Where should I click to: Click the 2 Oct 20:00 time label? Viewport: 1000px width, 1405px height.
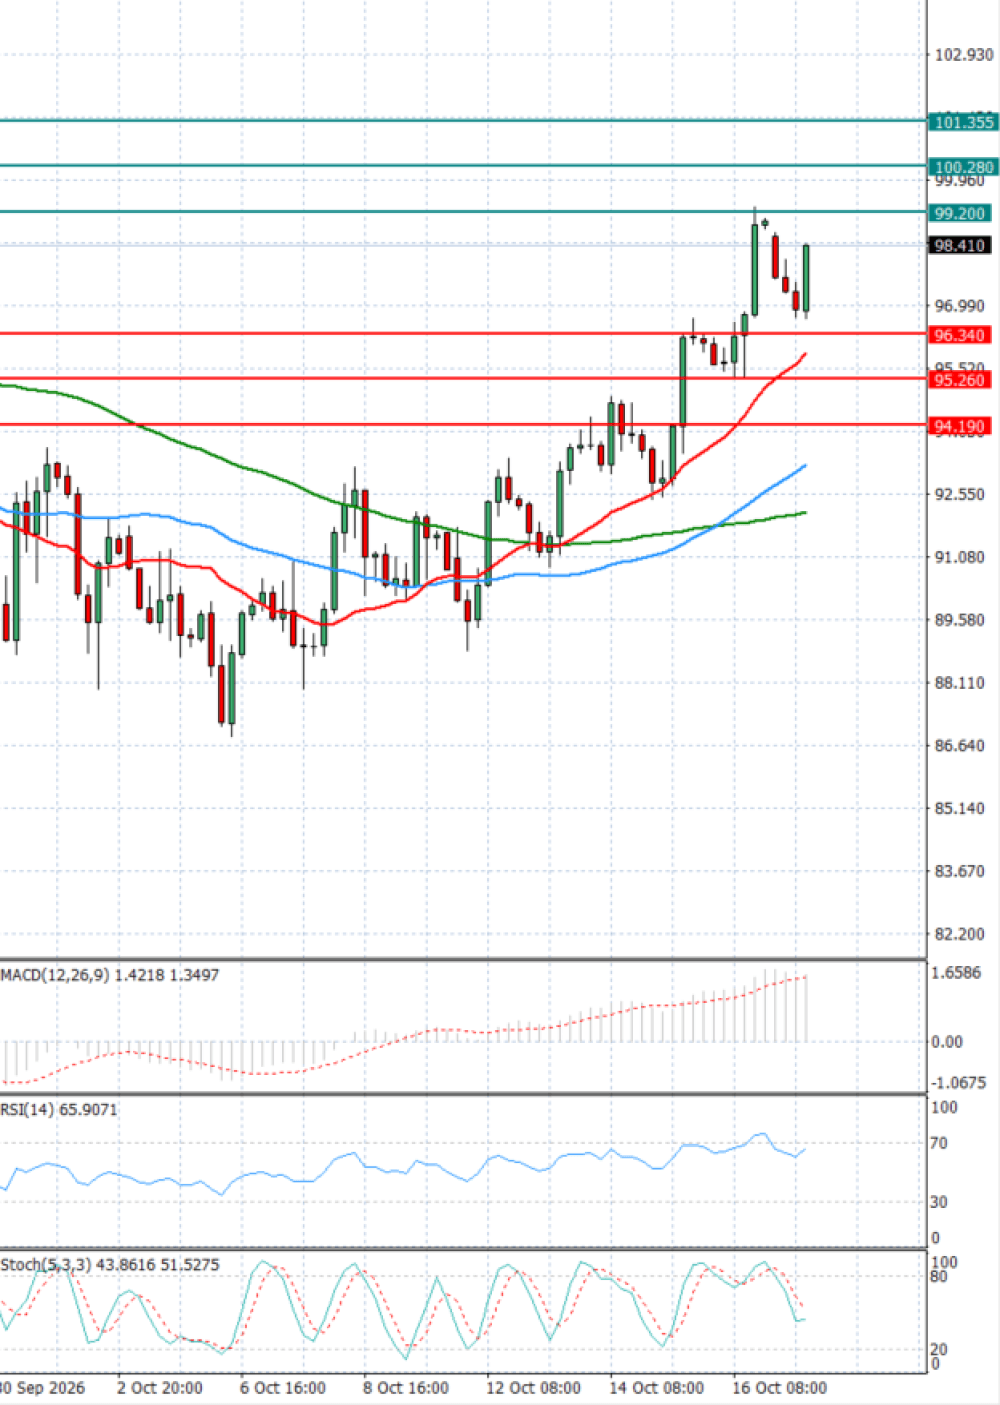[160, 1388]
